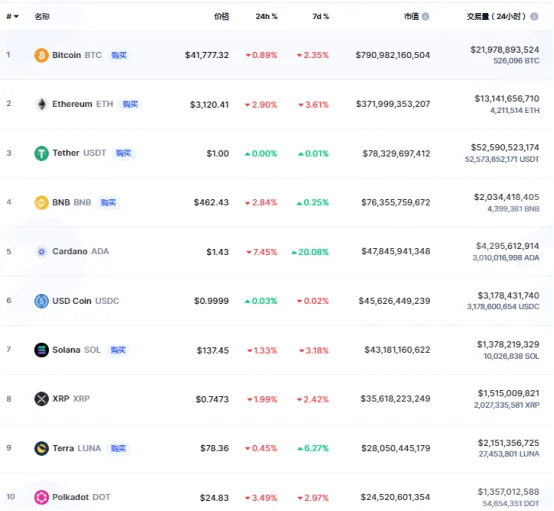The image size is (554, 511).
Task: Click the yellow BNB logo icon
Action: (41, 202)
